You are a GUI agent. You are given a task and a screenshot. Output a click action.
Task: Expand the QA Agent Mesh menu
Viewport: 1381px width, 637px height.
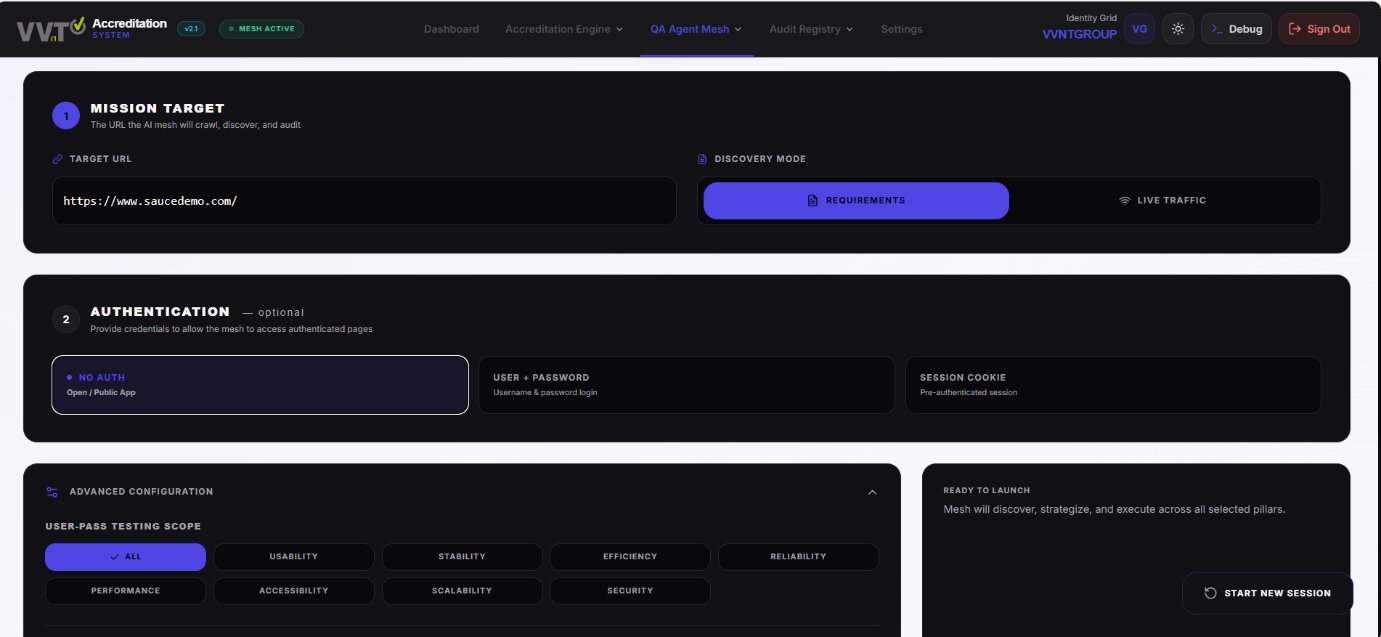coord(696,29)
